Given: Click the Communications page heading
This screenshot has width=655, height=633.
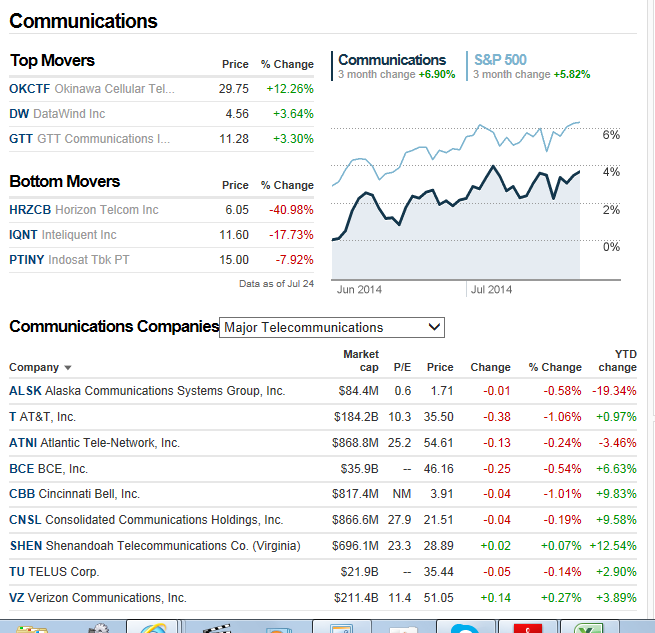Looking at the screenshot, I should point(83,21).
